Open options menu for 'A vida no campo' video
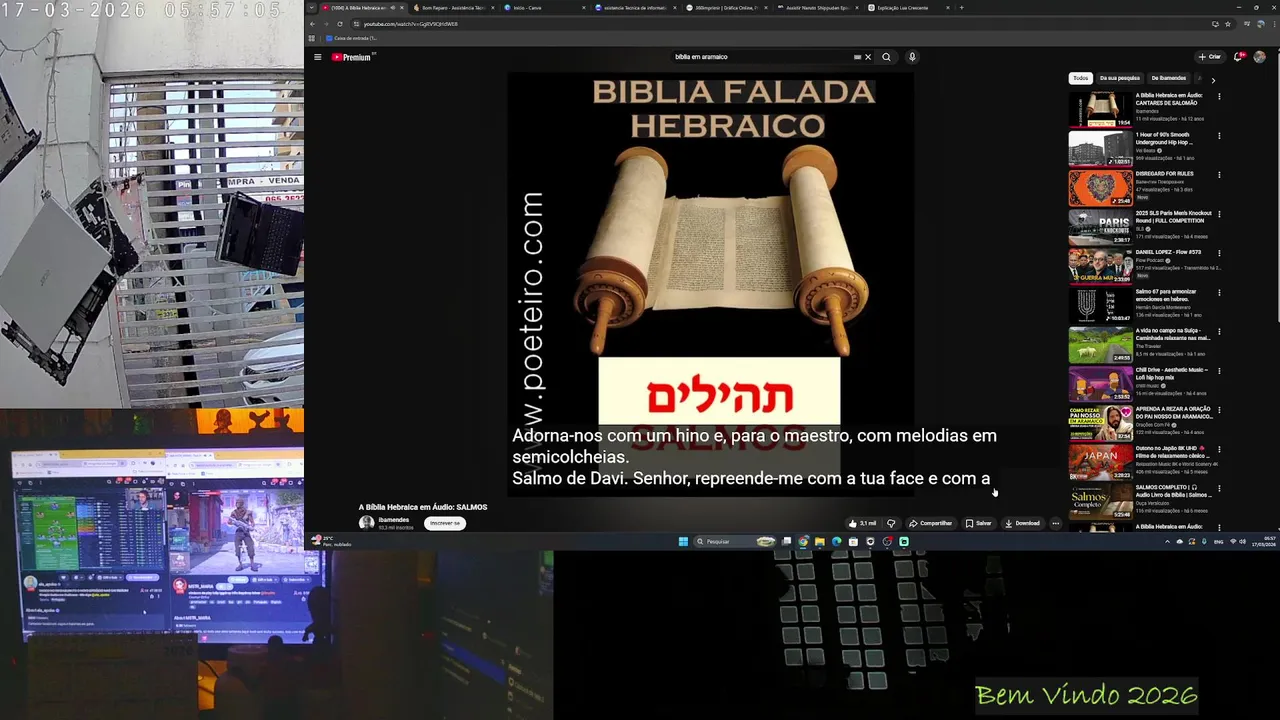Screen dimensions: 1280x720 click(x=1219, y=331)
